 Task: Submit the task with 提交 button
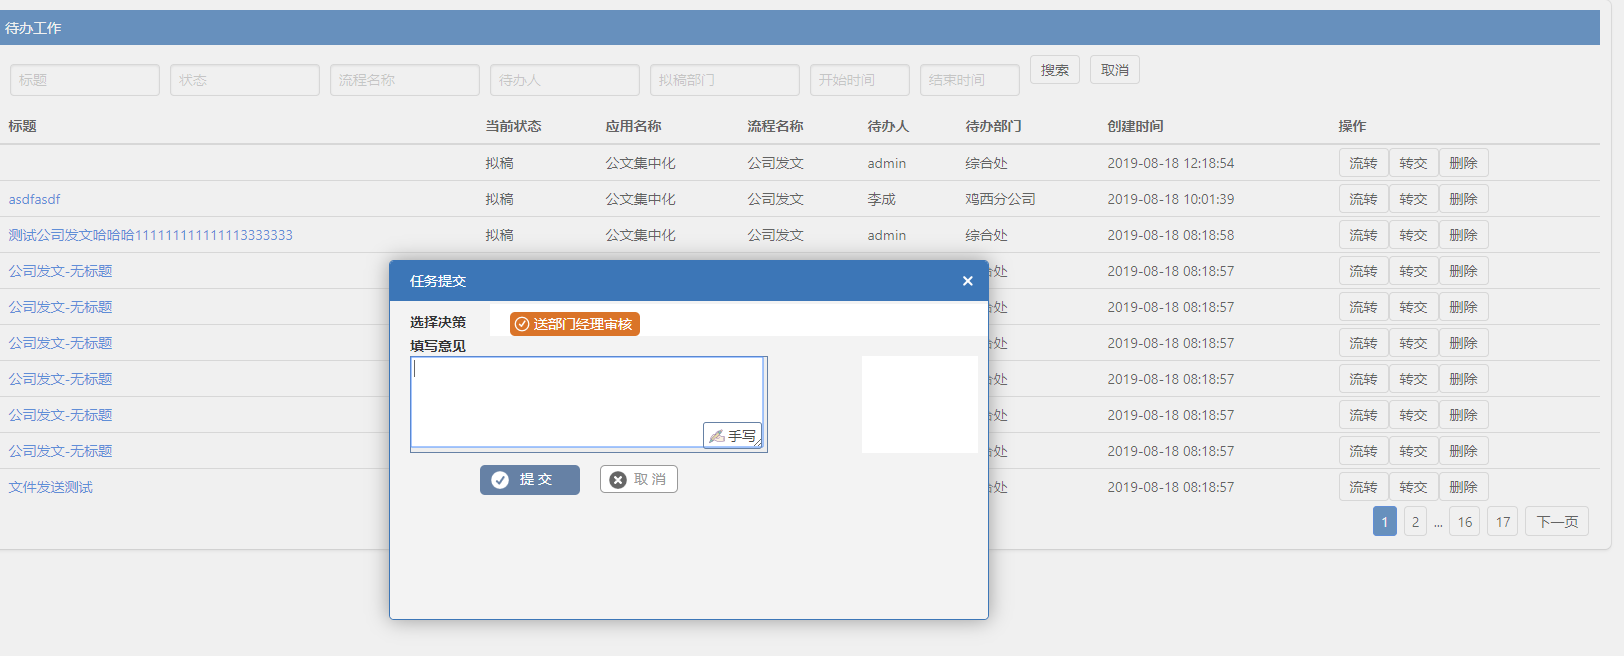coord(530,480)
